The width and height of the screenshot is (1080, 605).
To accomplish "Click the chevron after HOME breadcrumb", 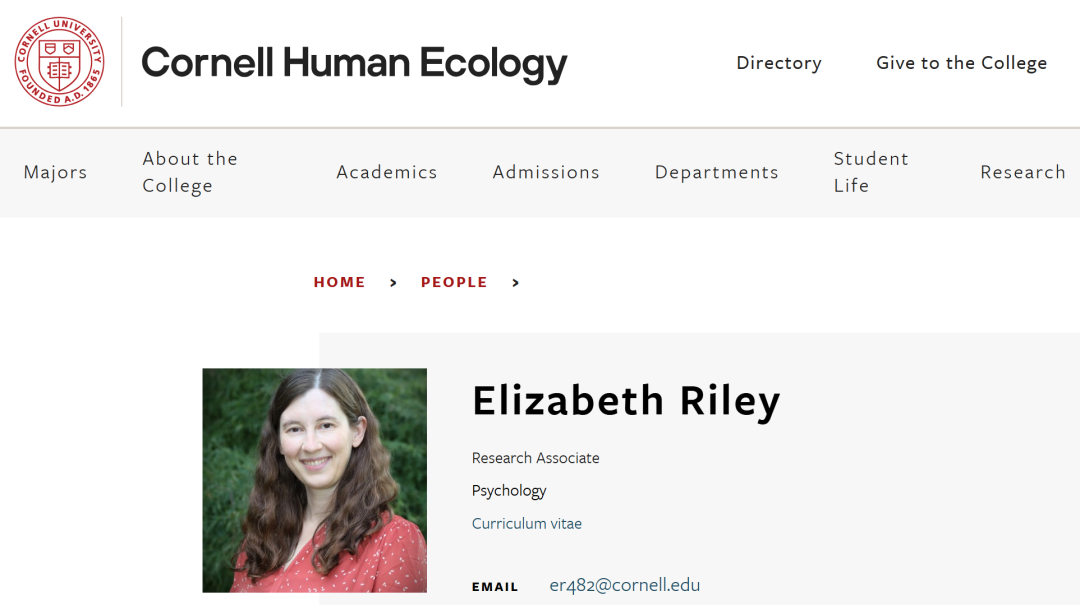I will [393, 283].
